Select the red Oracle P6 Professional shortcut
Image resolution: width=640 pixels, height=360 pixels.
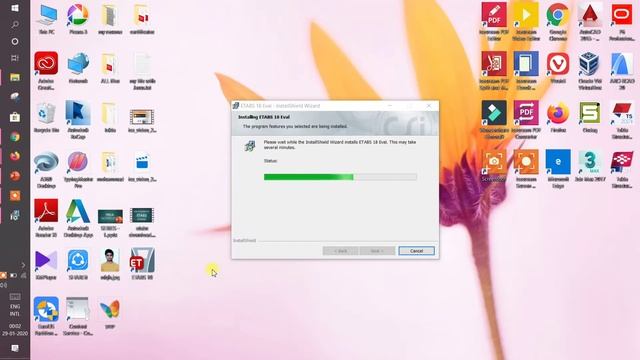622,22
